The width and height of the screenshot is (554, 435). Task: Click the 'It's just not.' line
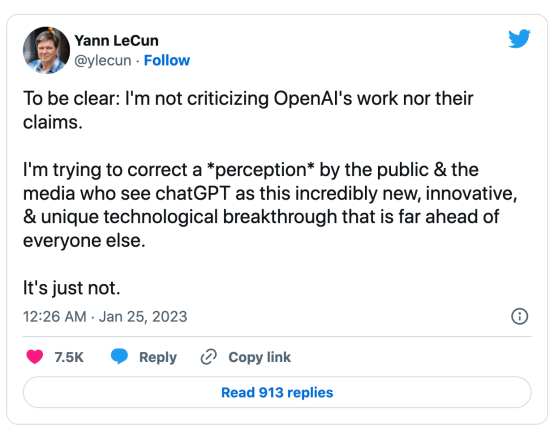click(72, 288)
